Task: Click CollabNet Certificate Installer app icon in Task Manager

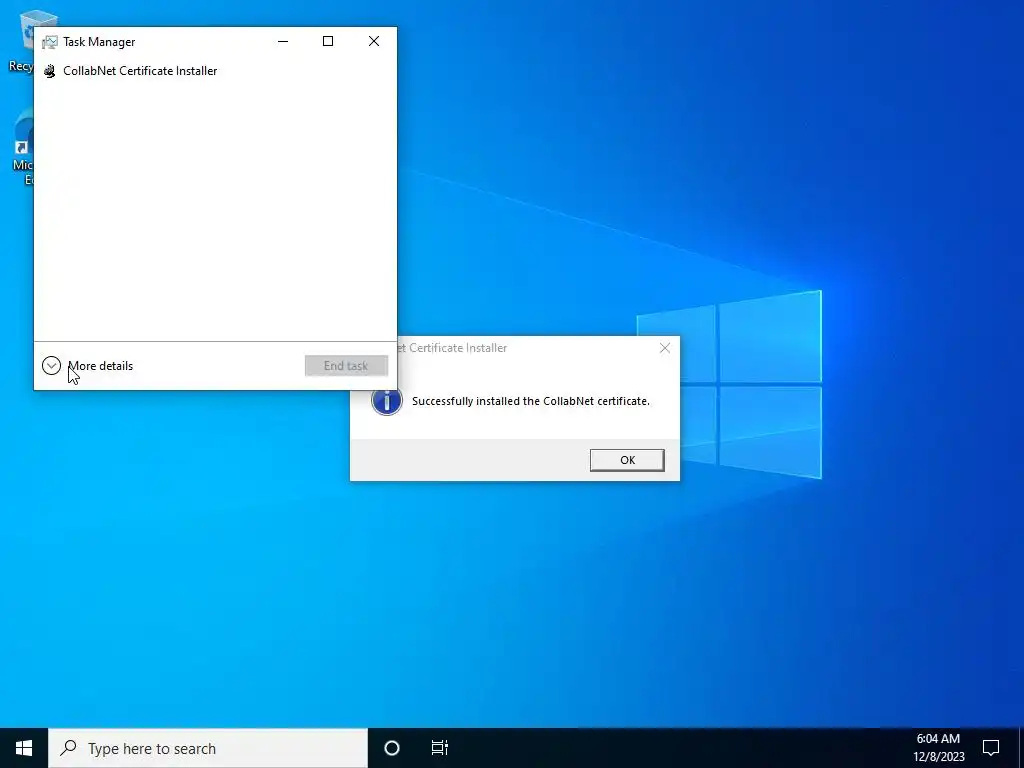Action: [50, 71]
